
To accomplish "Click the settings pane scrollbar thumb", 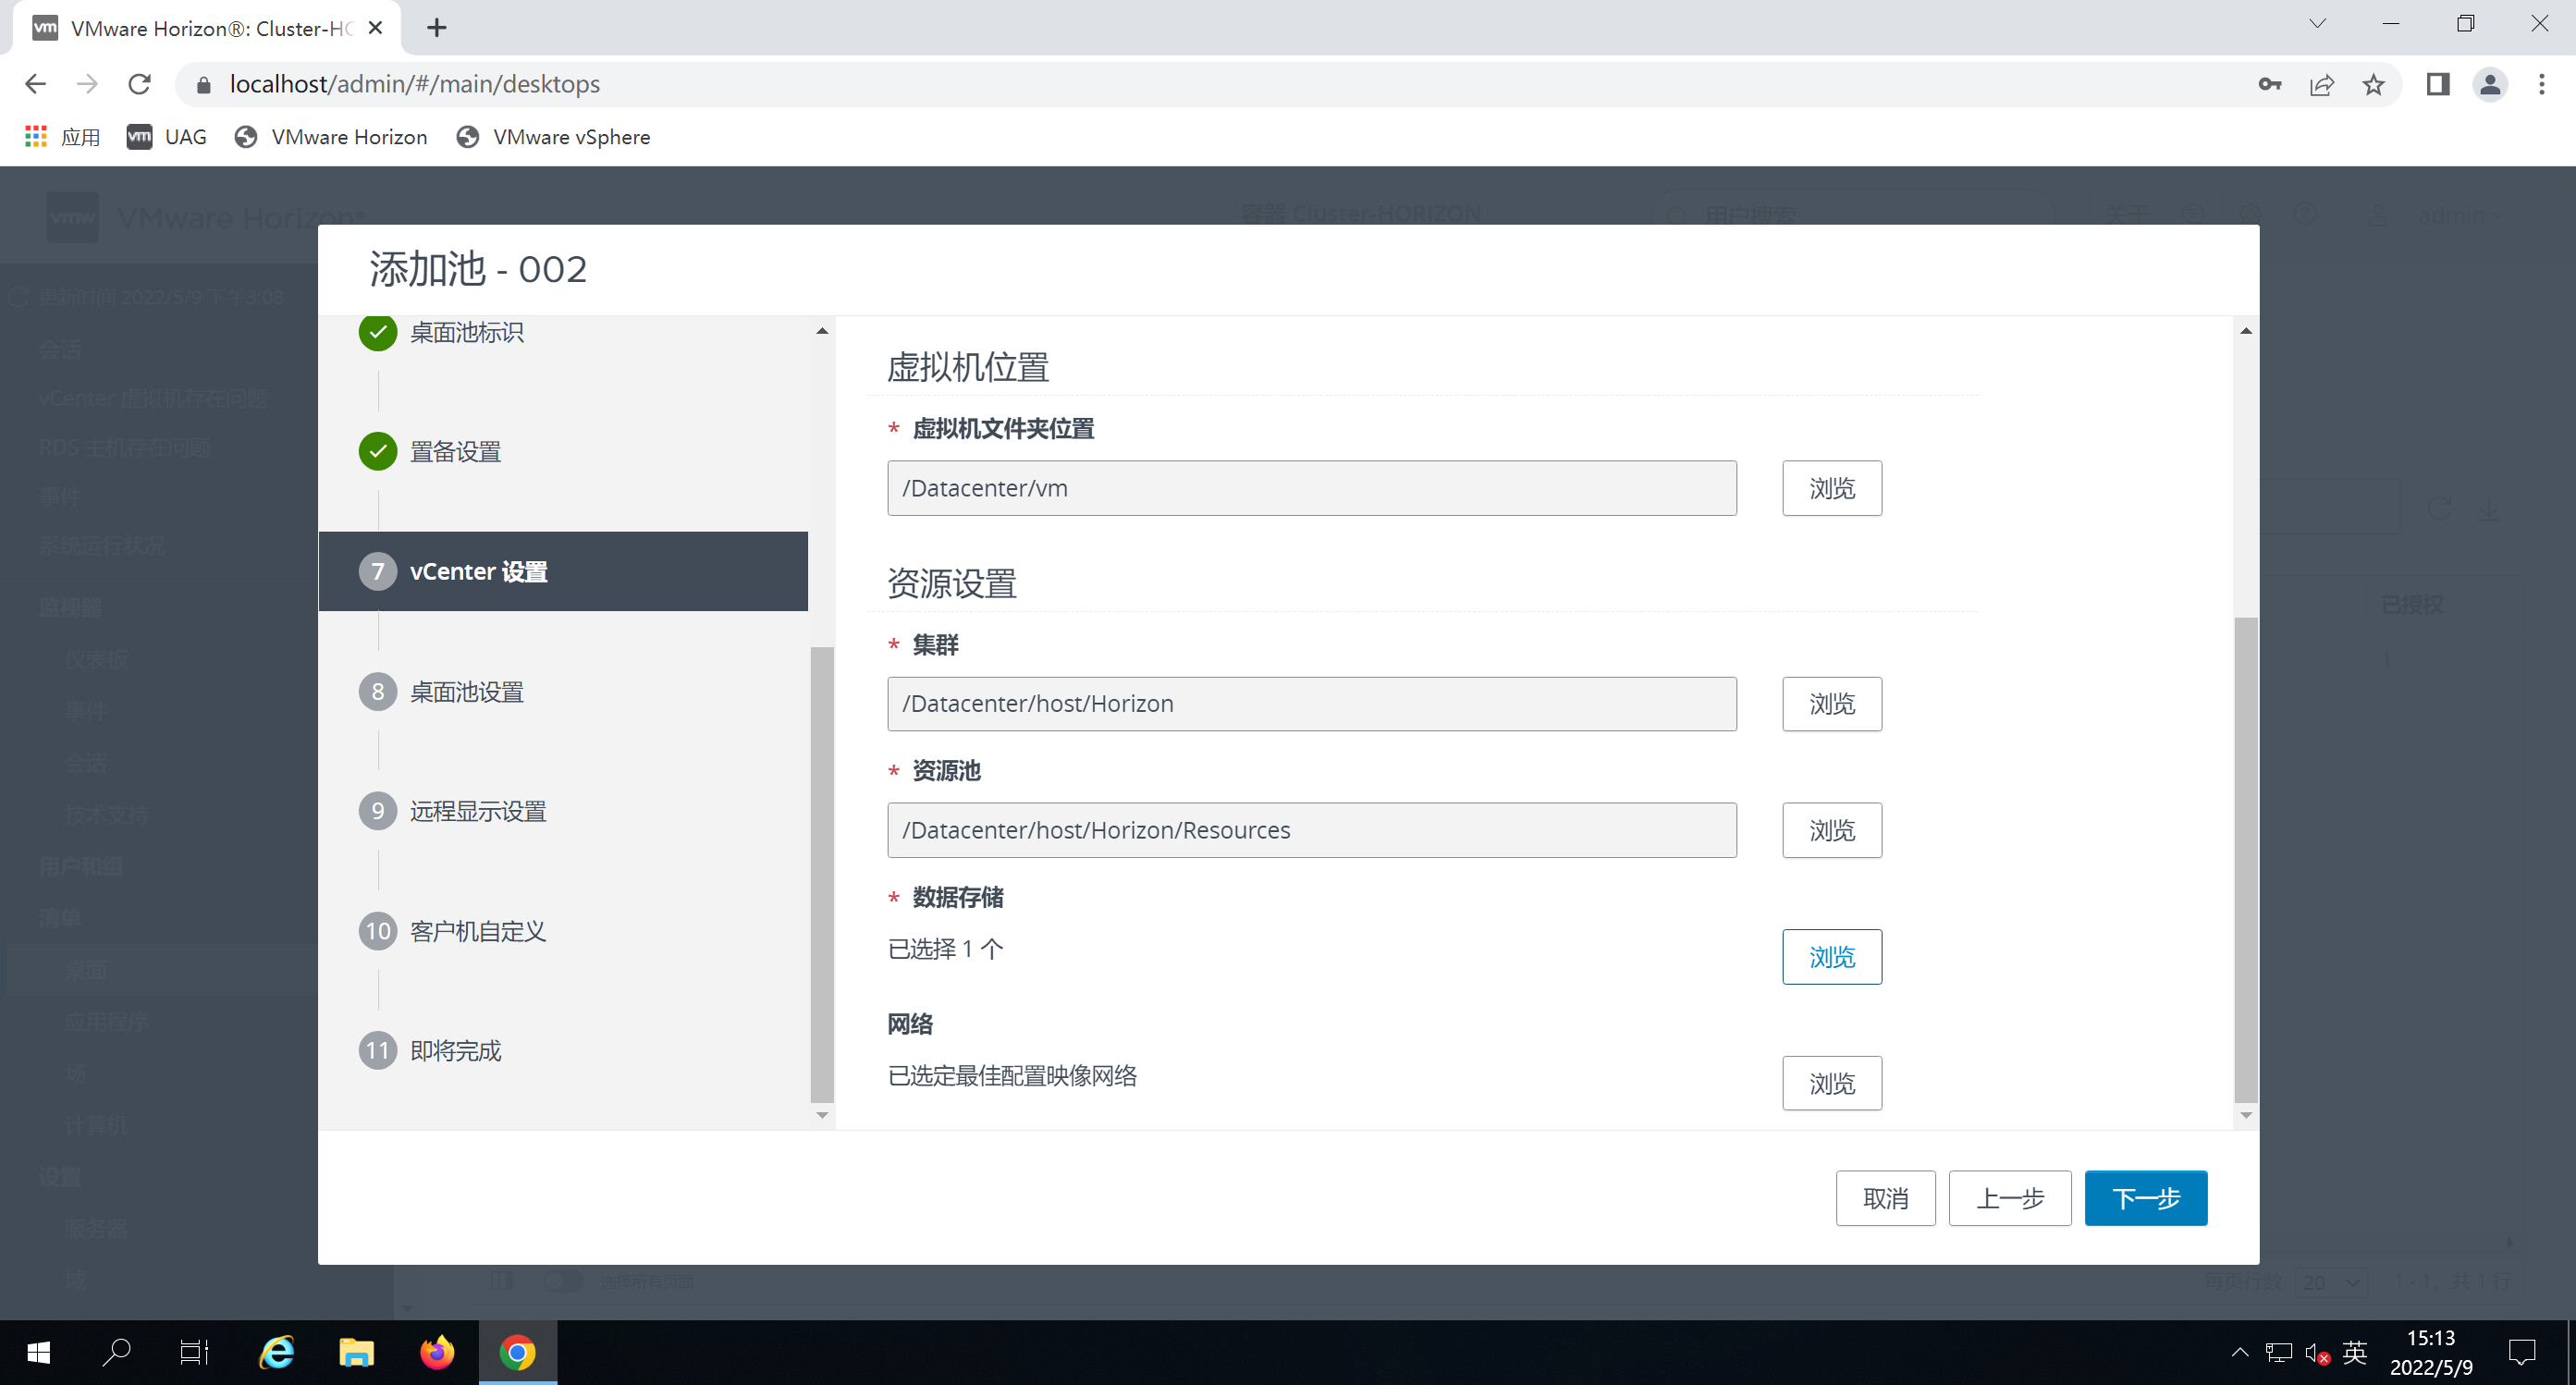I will 2246,860.
